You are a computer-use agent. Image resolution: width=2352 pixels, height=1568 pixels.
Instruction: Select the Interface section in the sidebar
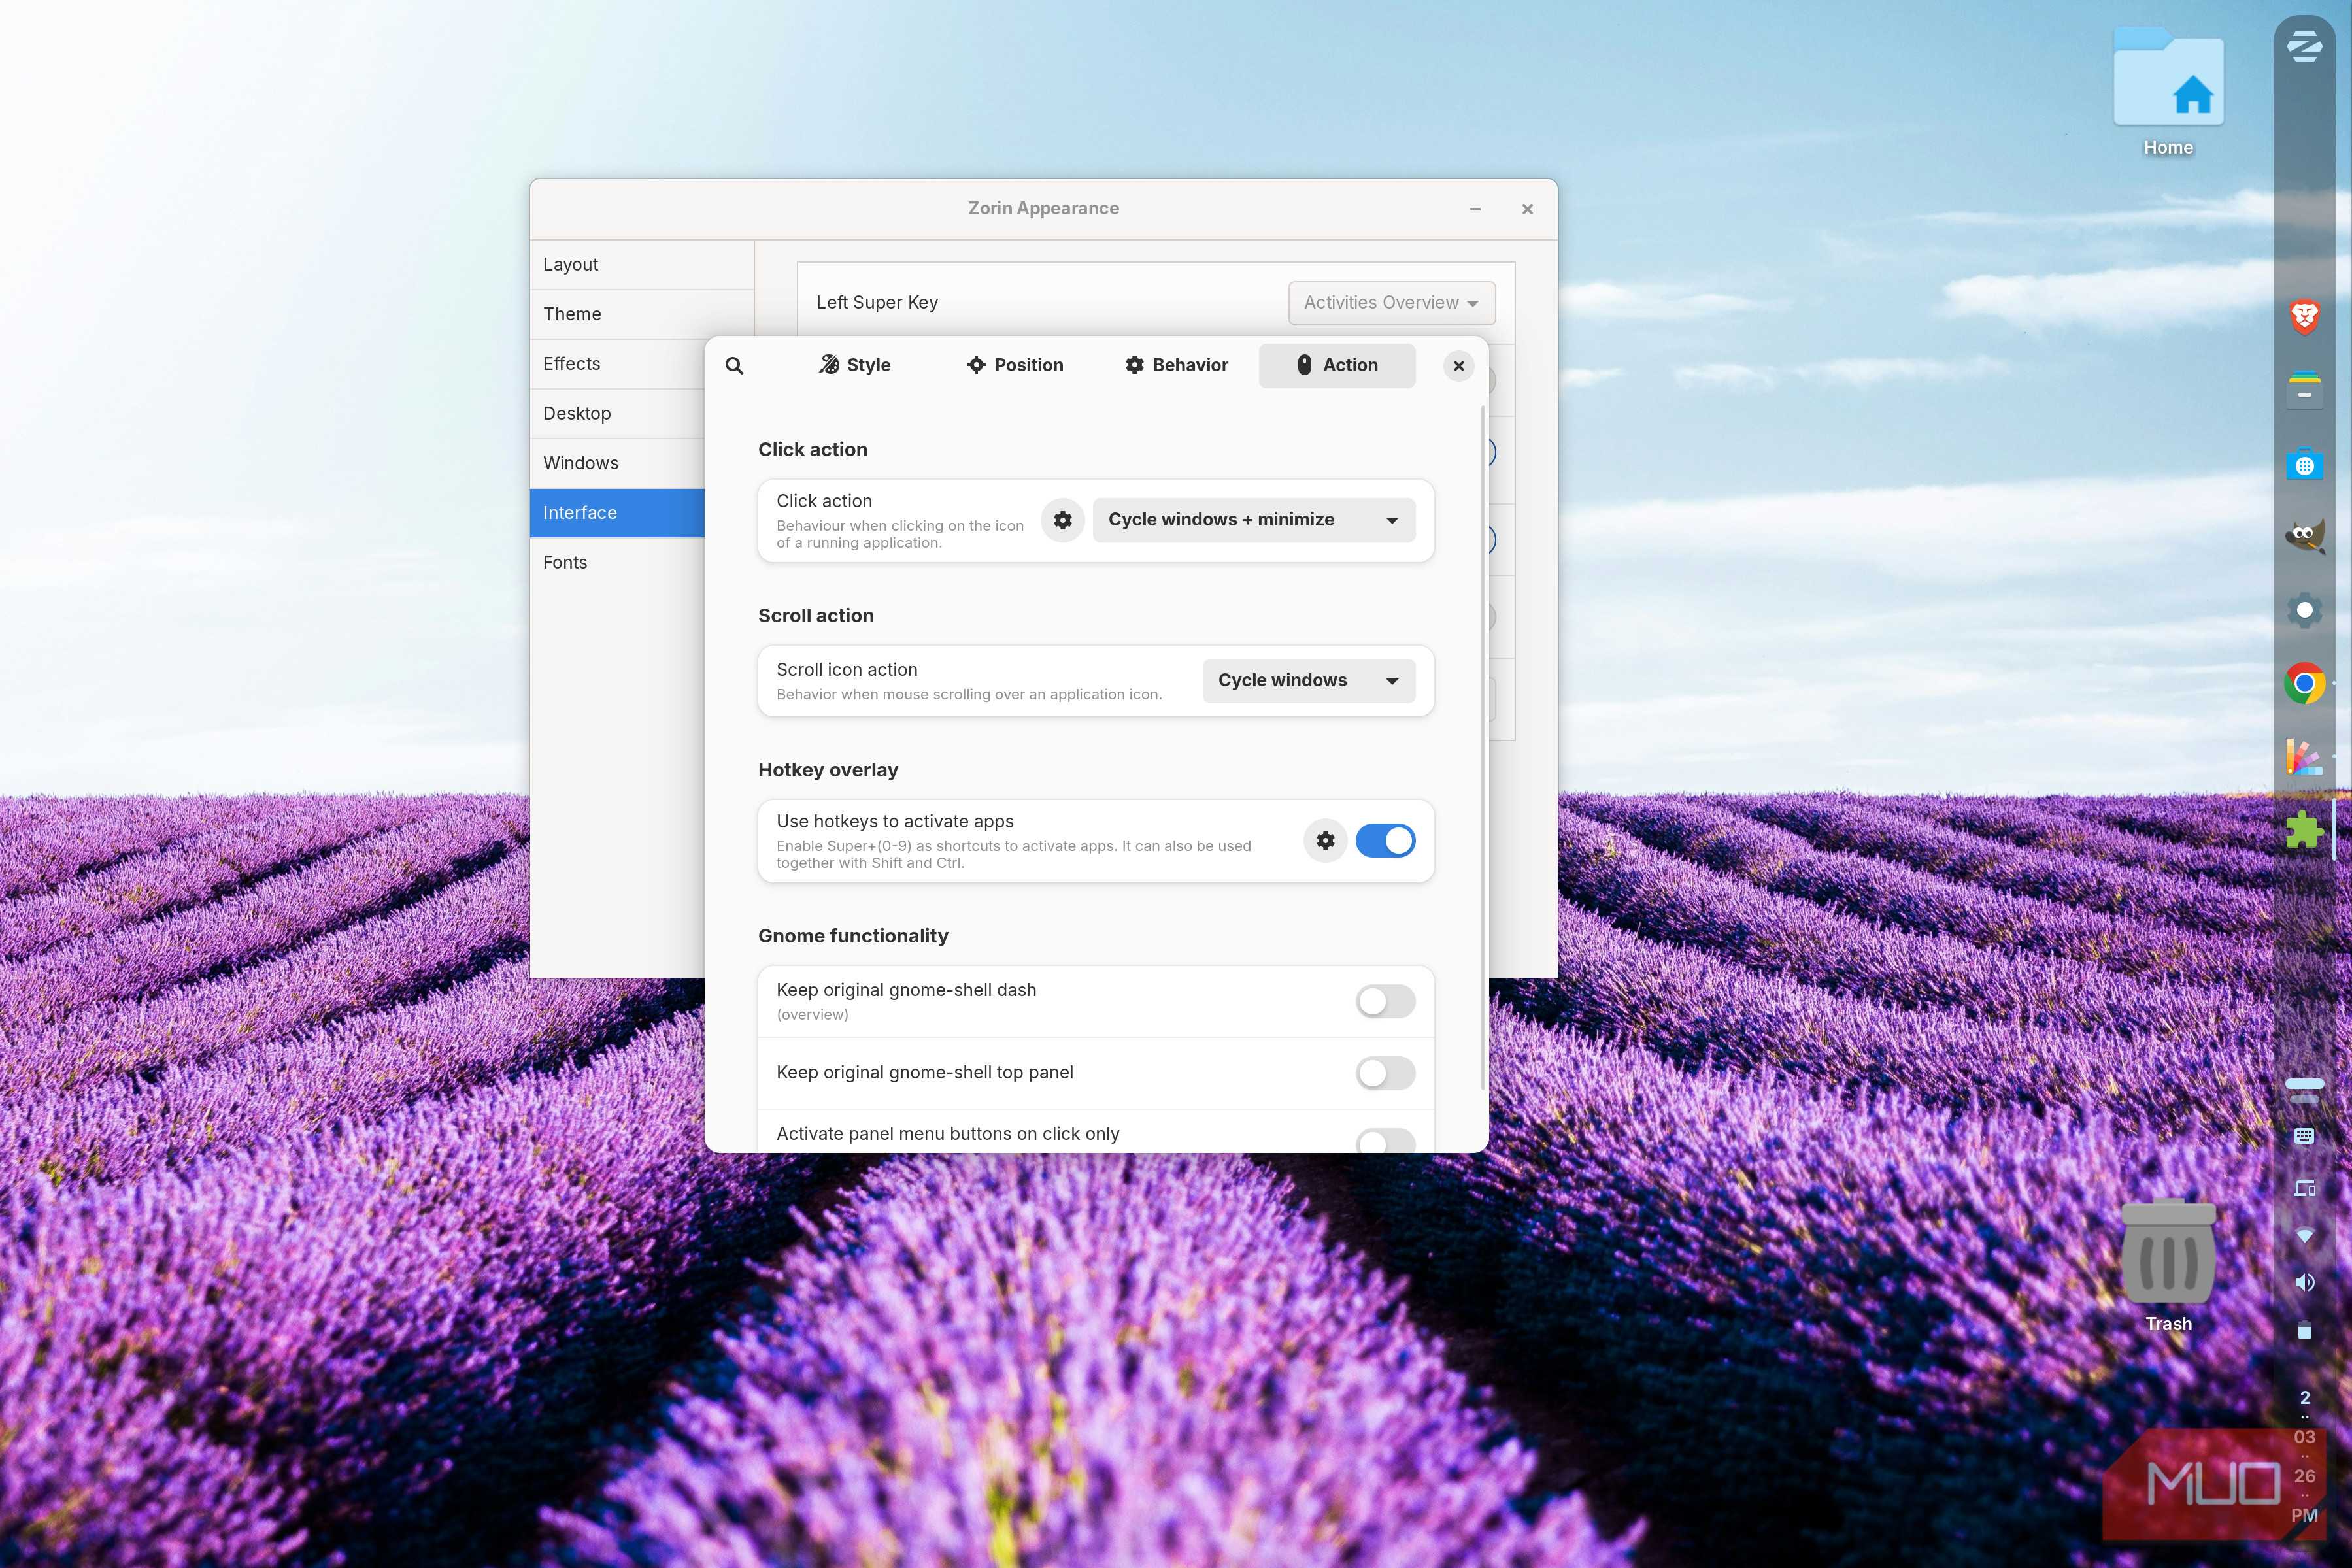point(618,513)
